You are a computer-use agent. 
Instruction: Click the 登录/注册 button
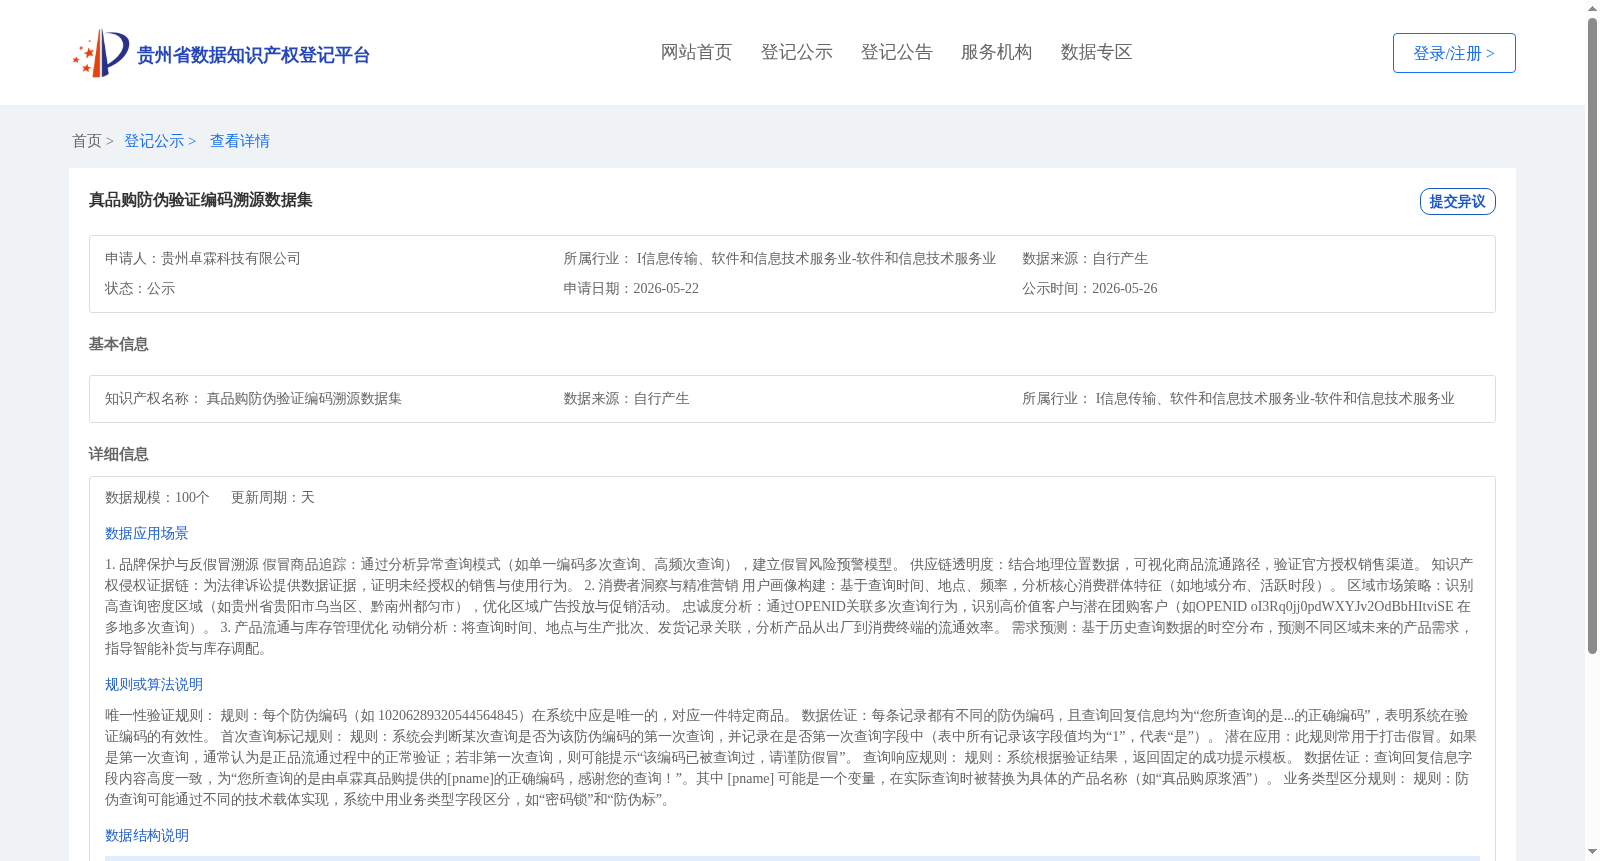[x=1454, y=53]
